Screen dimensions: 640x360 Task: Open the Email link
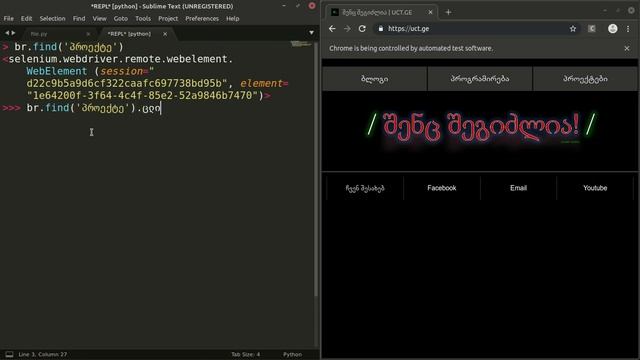[x=518, y=188]
